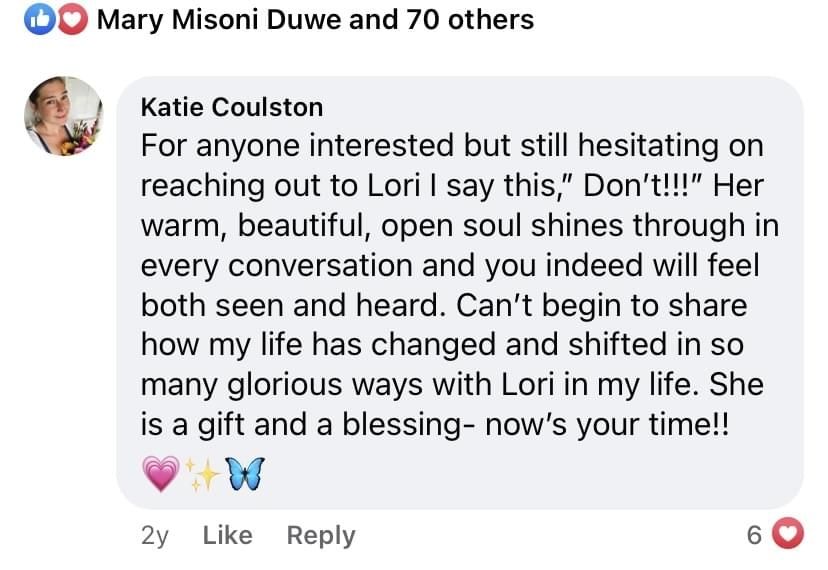Screen dimensions: 828x570
Task: Click the blue butterfly emoji
Action: [x=238, y=472]
